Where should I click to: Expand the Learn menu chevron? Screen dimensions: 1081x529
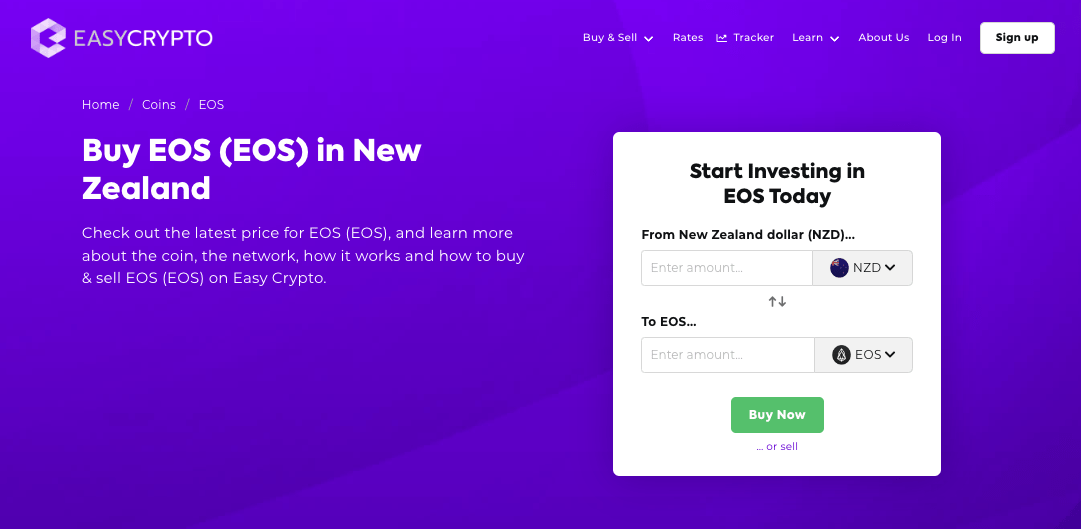[x=835, y=39]
